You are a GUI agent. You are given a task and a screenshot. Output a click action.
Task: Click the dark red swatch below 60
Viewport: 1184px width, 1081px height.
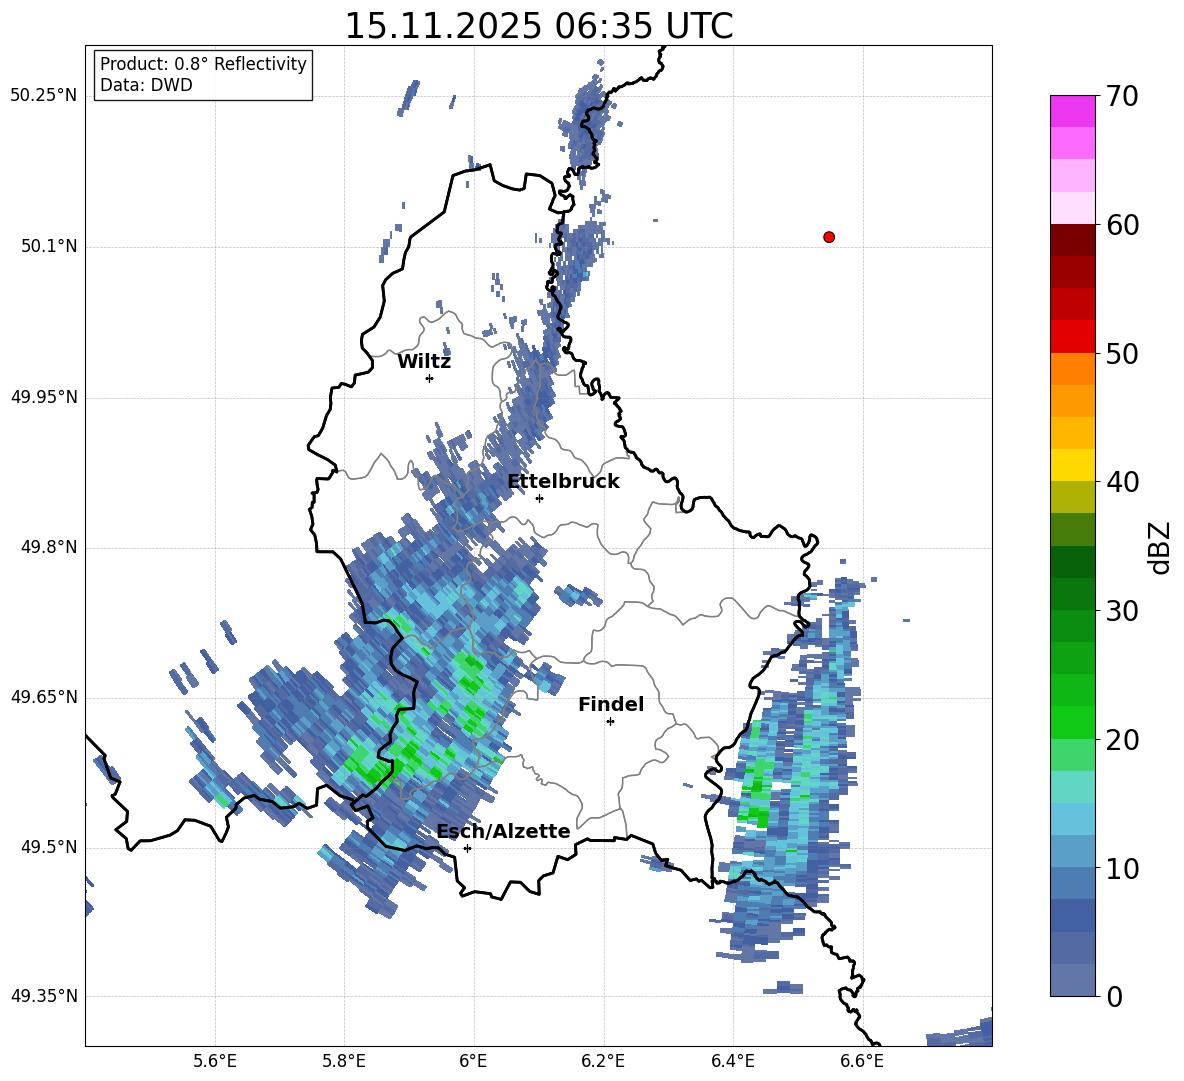coord(1072,241)
